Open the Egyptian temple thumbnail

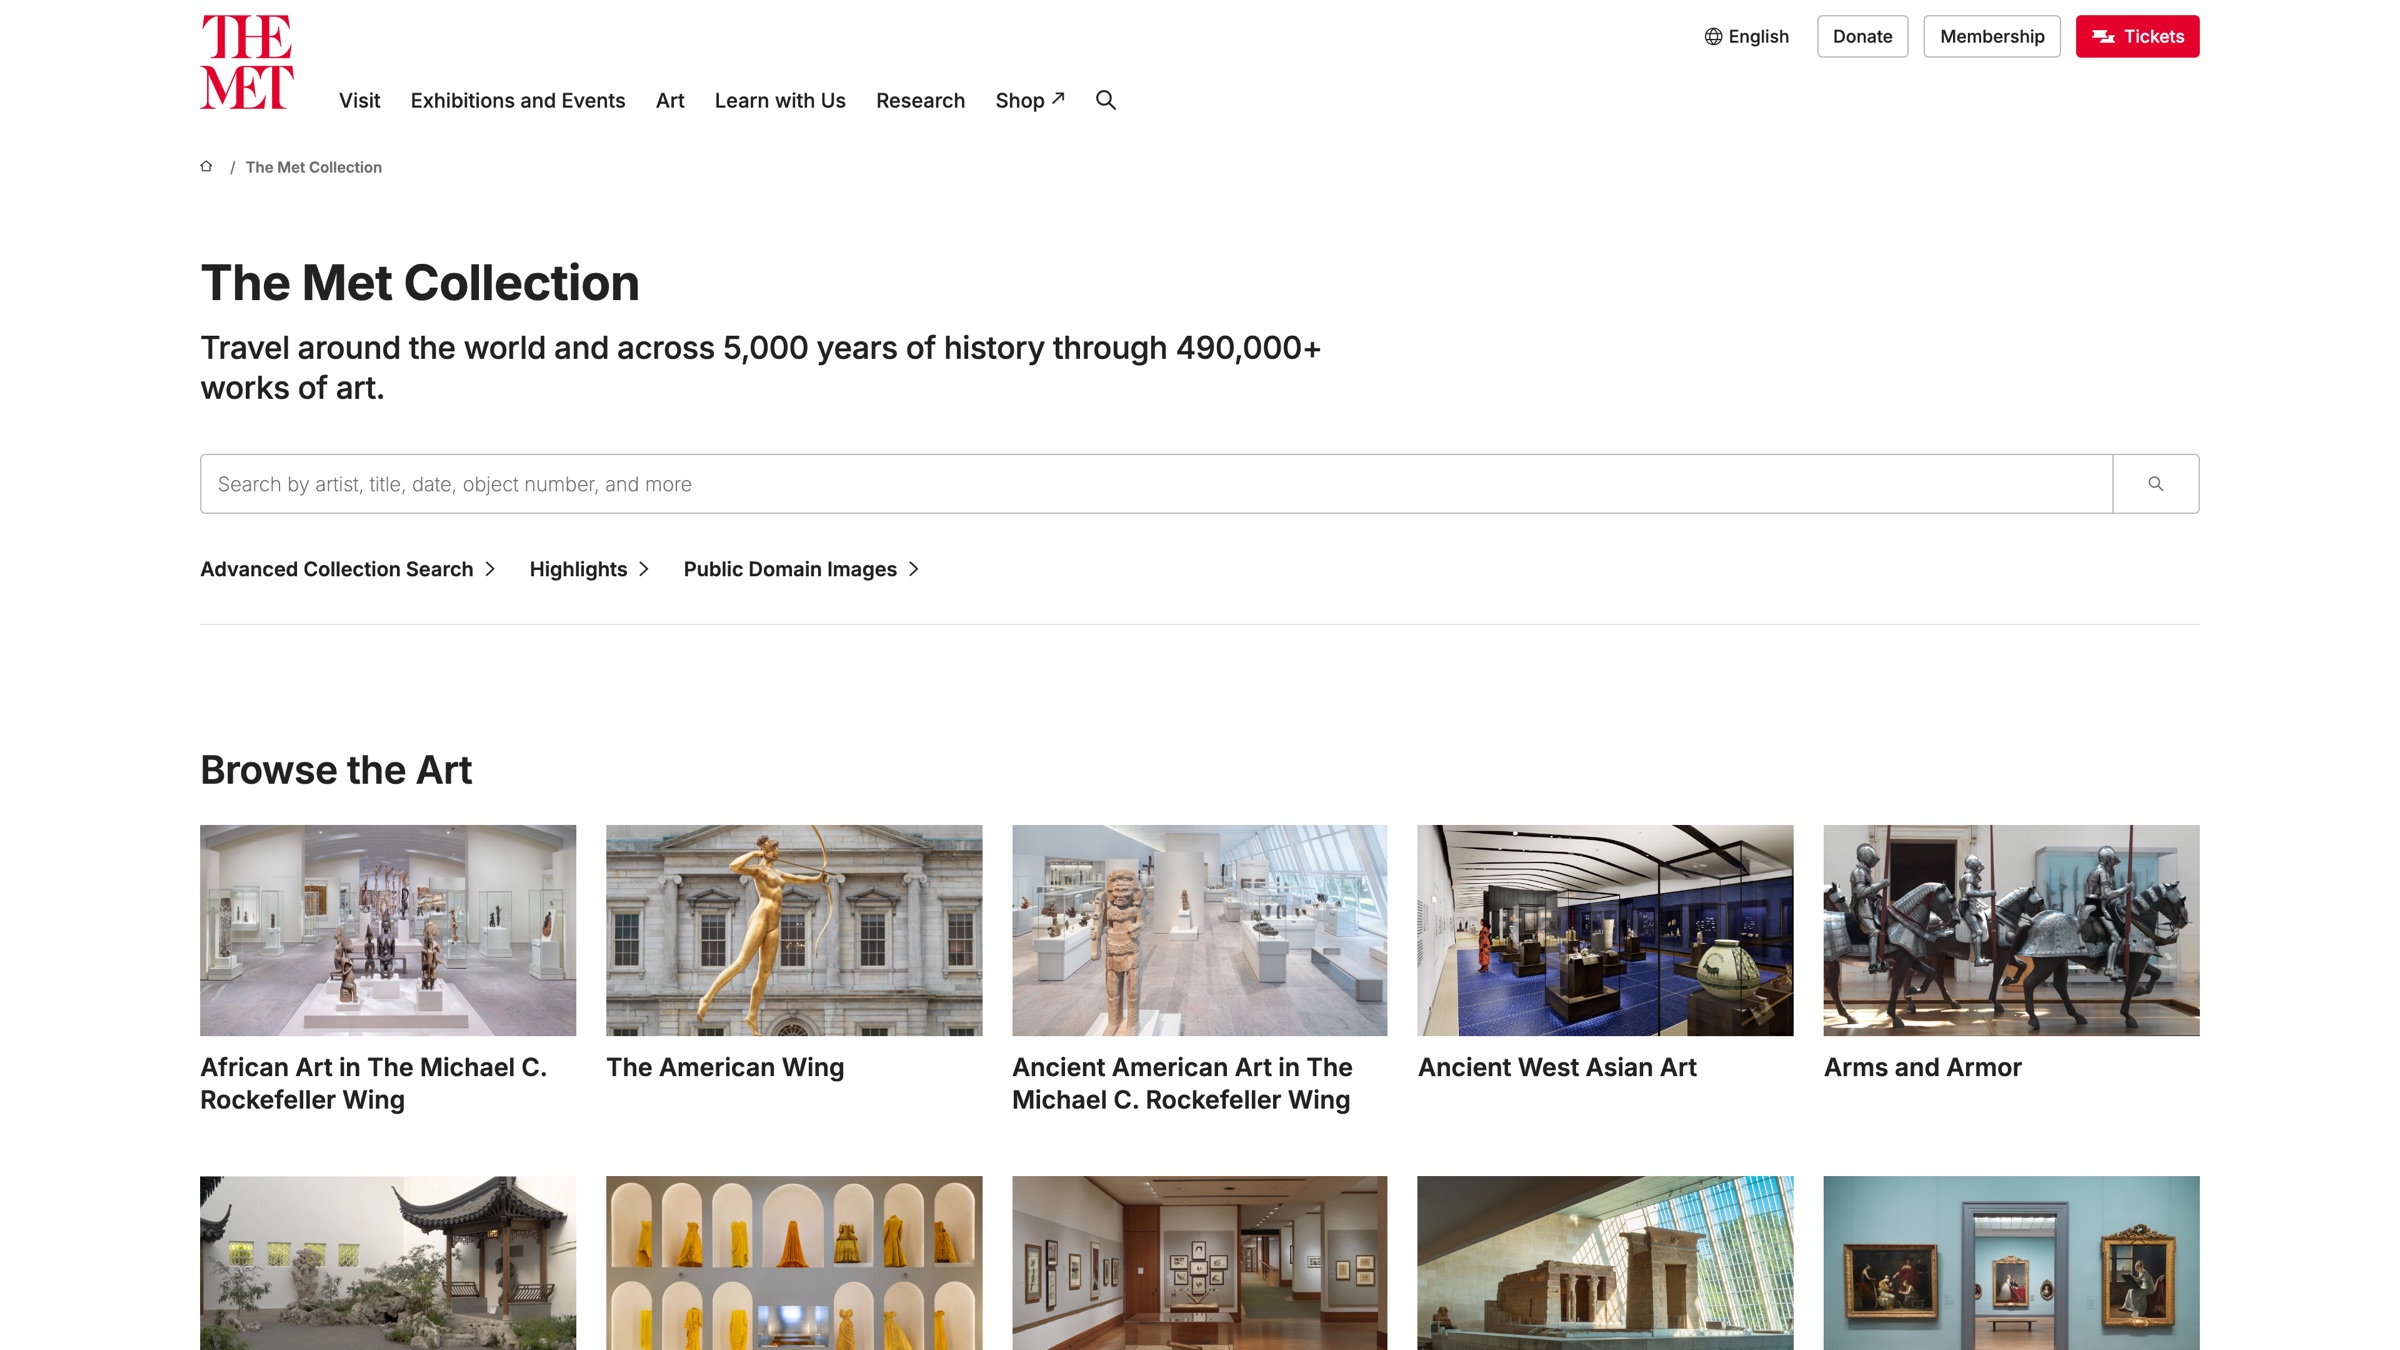coord(1605,1263)
